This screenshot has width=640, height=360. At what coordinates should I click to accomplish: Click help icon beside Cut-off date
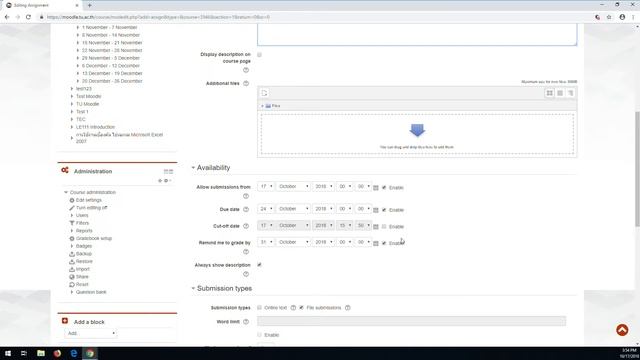click(x=246, y=226)
